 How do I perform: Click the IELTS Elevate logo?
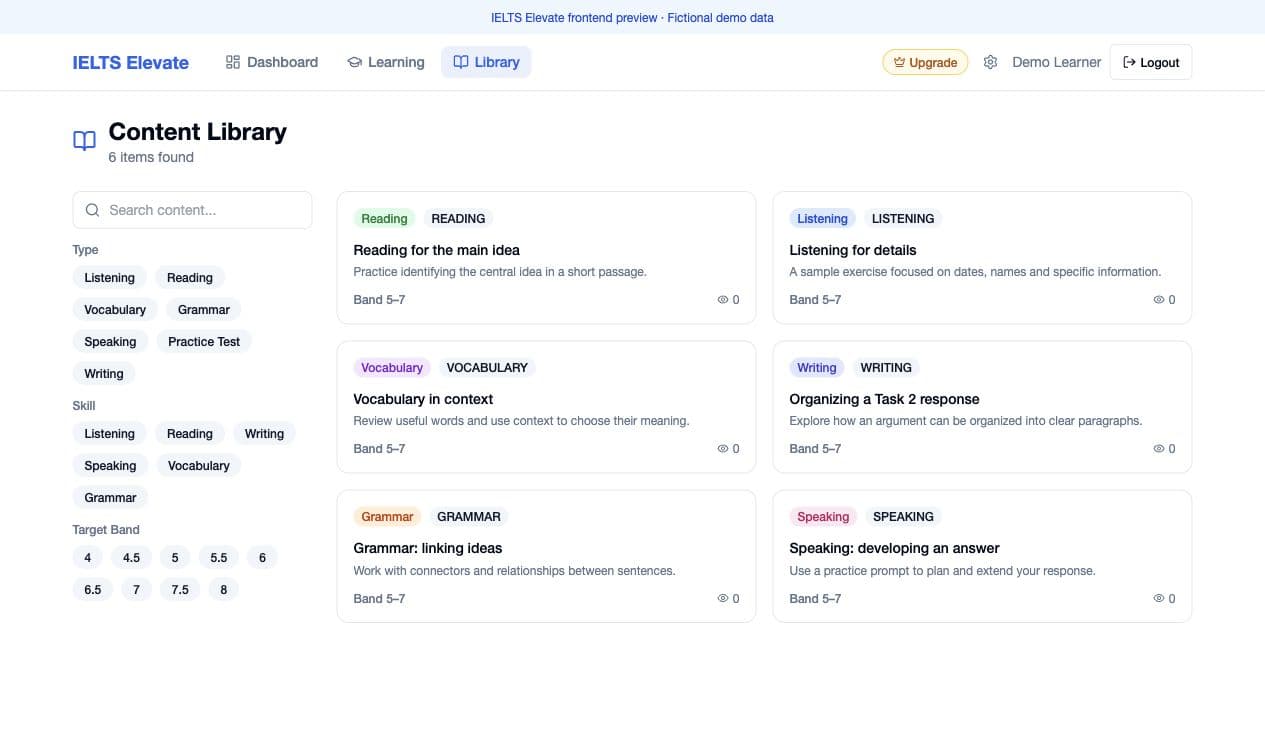131,62
